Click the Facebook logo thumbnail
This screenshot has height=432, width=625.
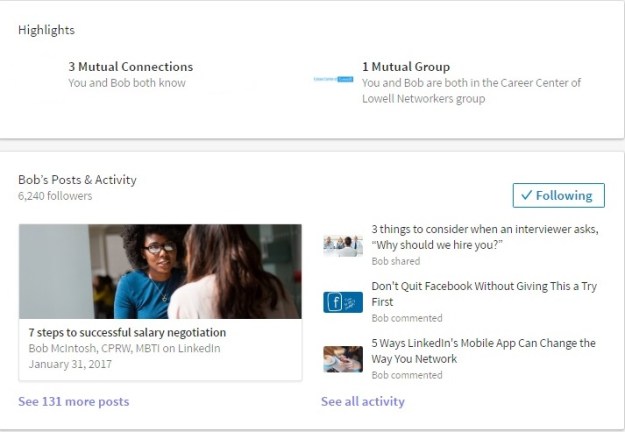[x=343, y=302]
